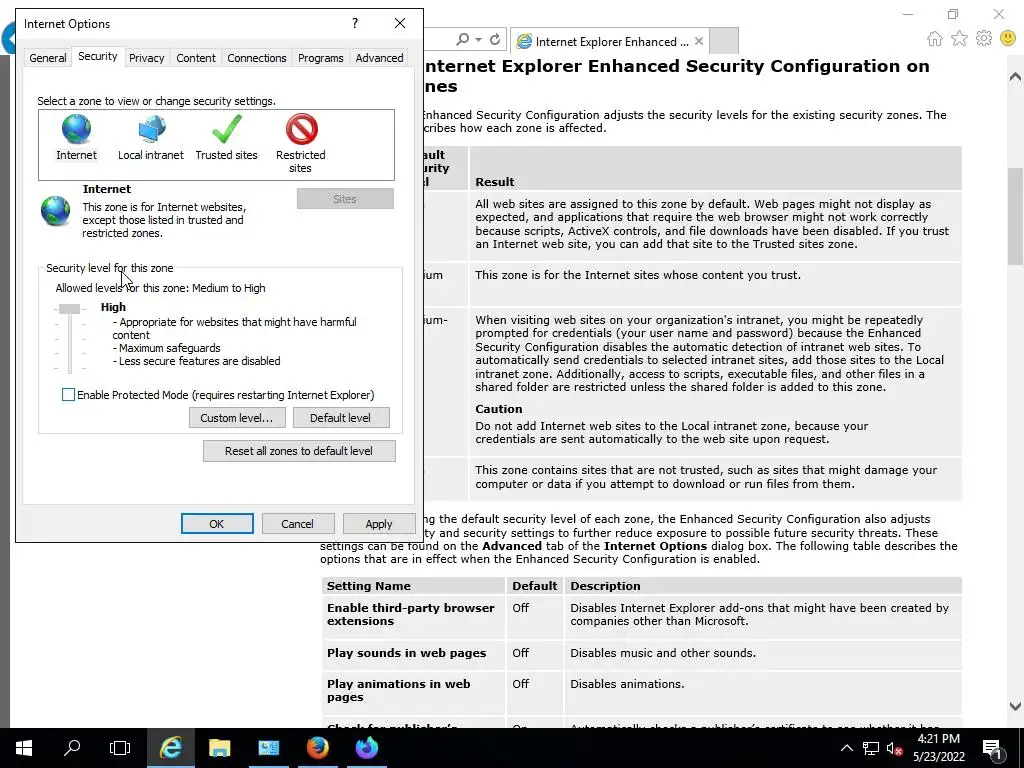Show hidden system tray icons
Screen dimensions: 1024x768
[x=846, y=748]
